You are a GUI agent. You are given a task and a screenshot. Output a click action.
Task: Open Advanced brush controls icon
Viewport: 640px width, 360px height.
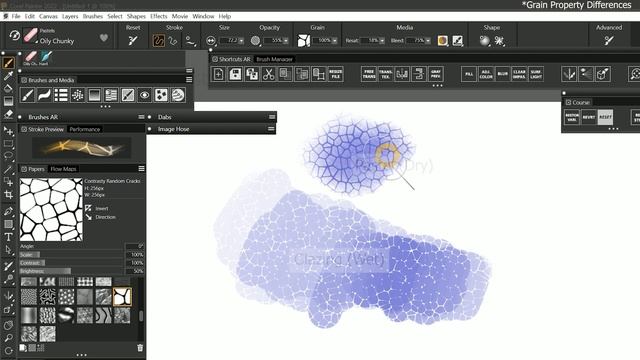(609, 40)
